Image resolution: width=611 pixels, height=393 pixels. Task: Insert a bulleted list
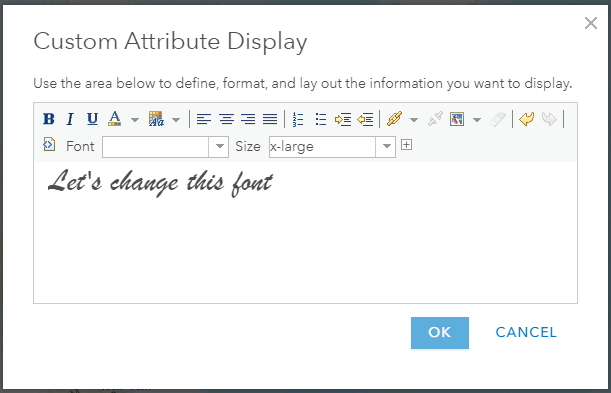[321, 119]
